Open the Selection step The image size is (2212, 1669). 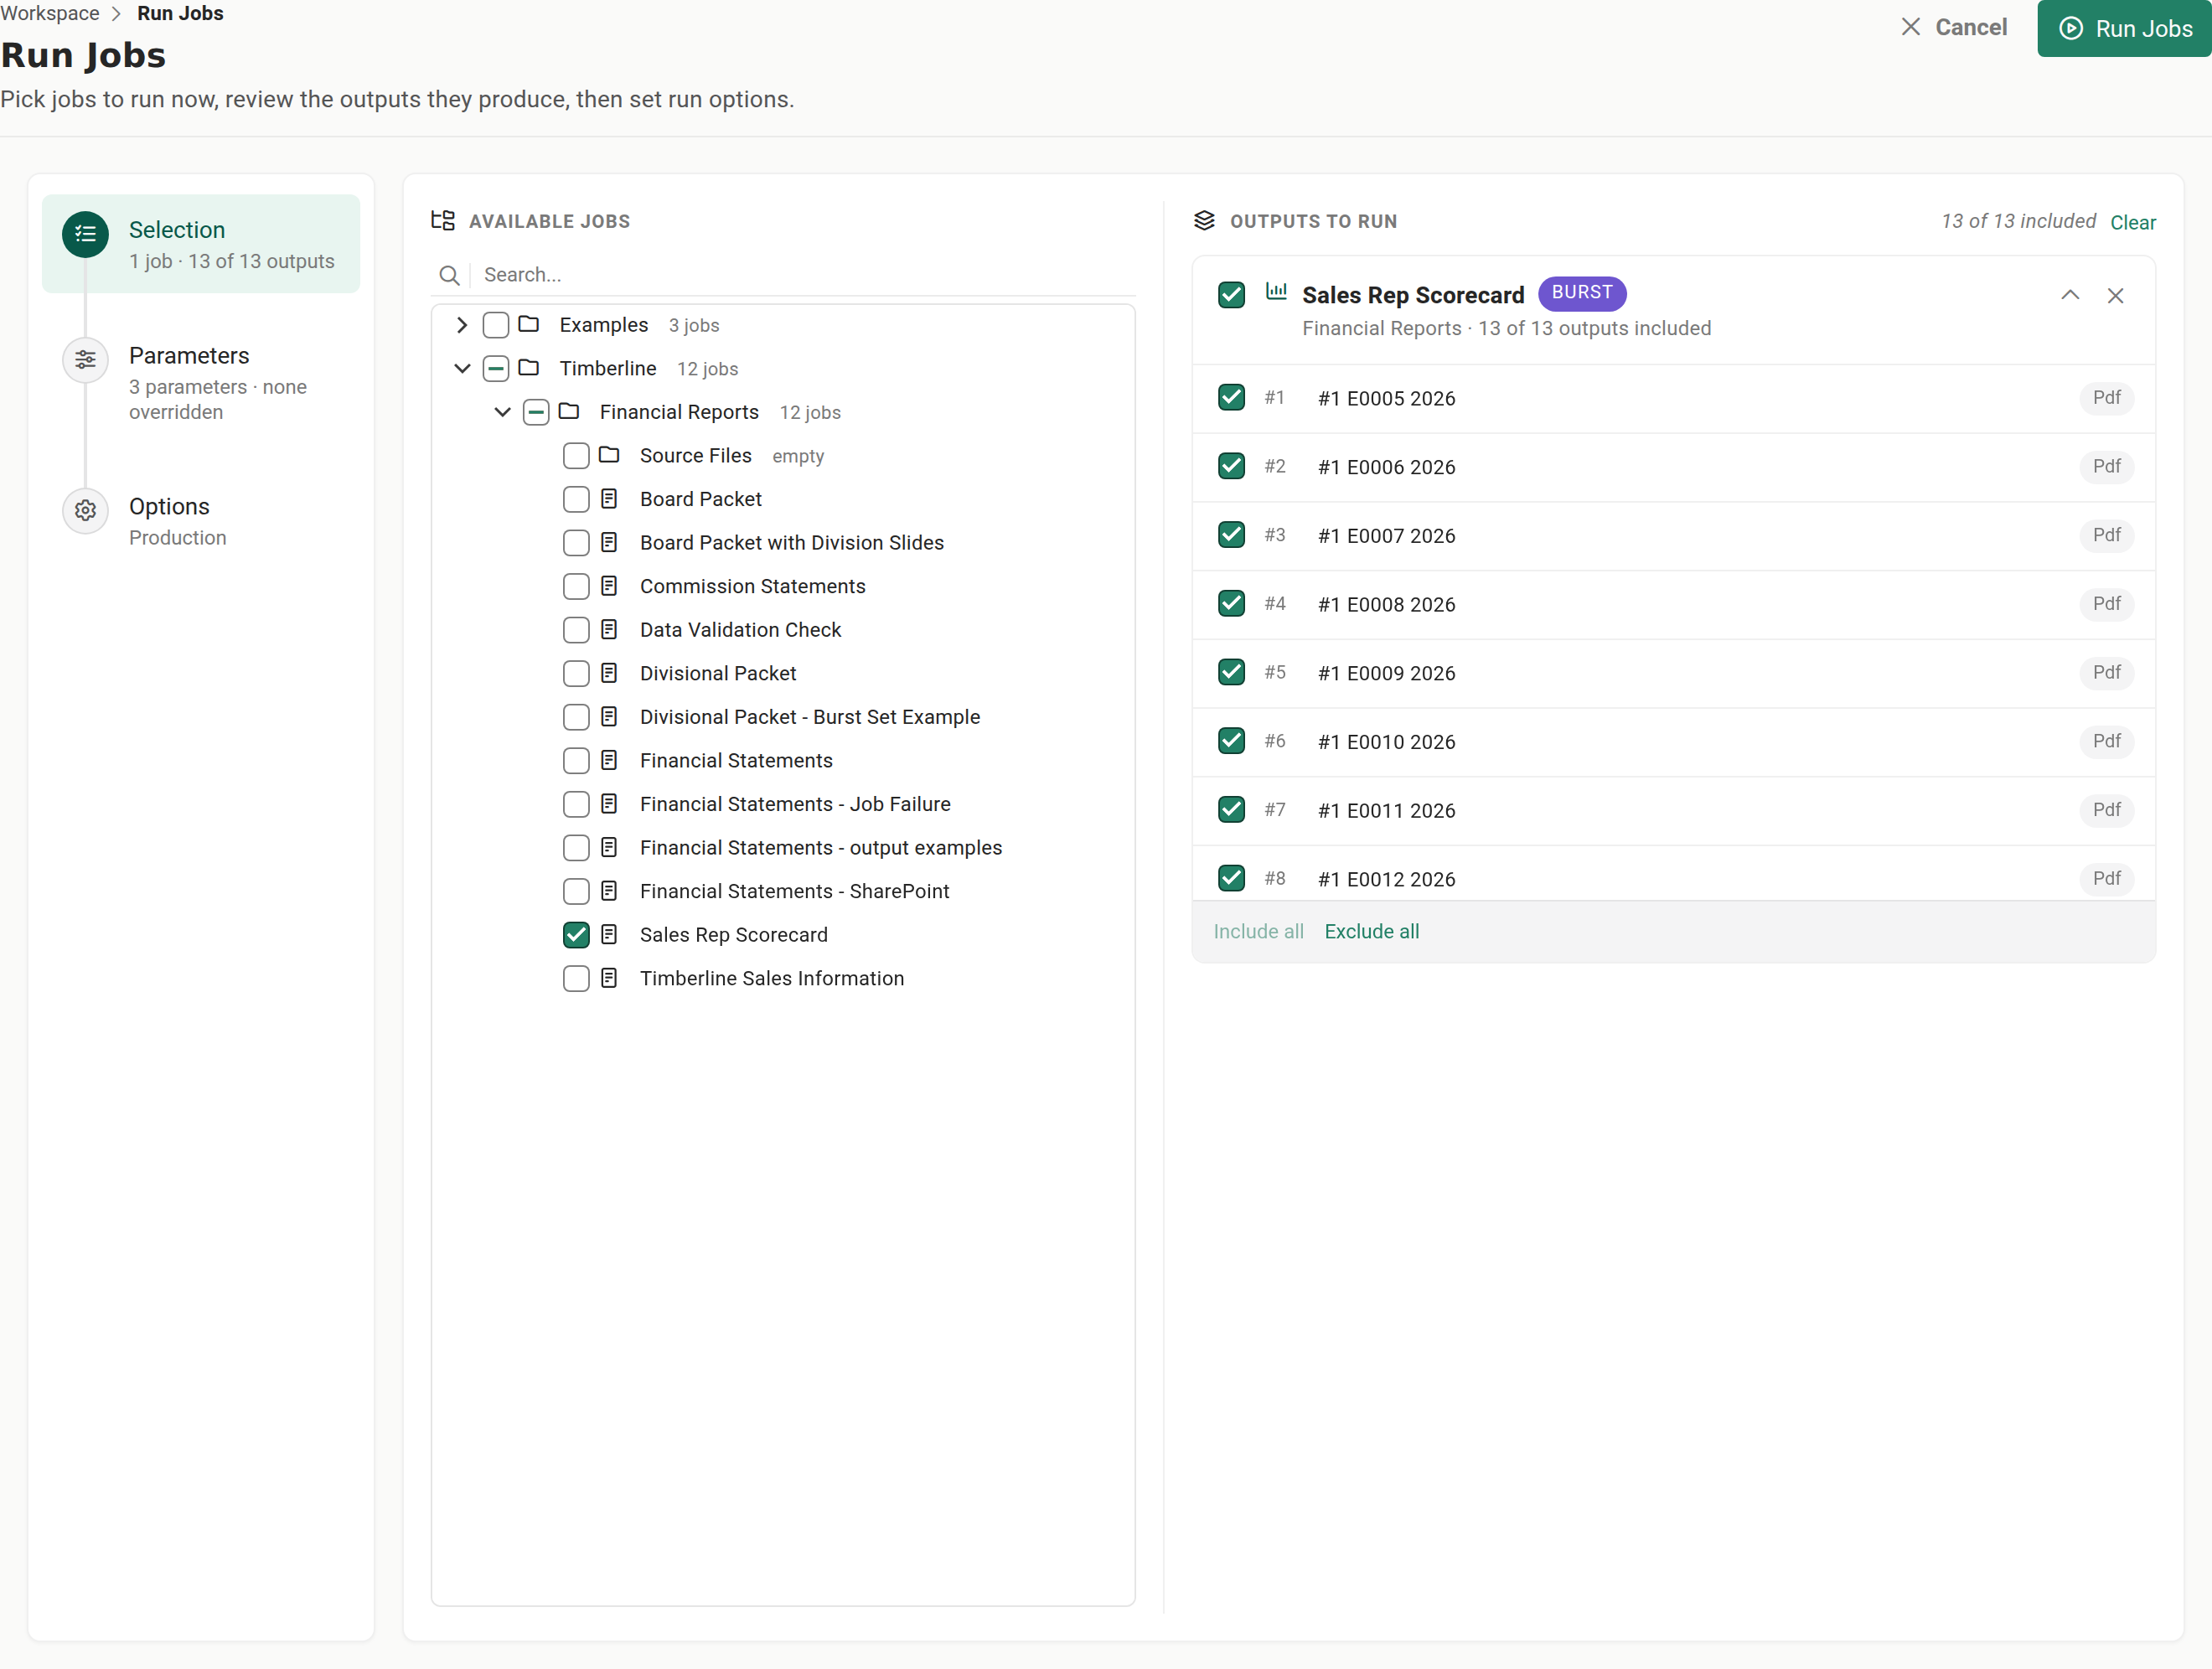201,244
